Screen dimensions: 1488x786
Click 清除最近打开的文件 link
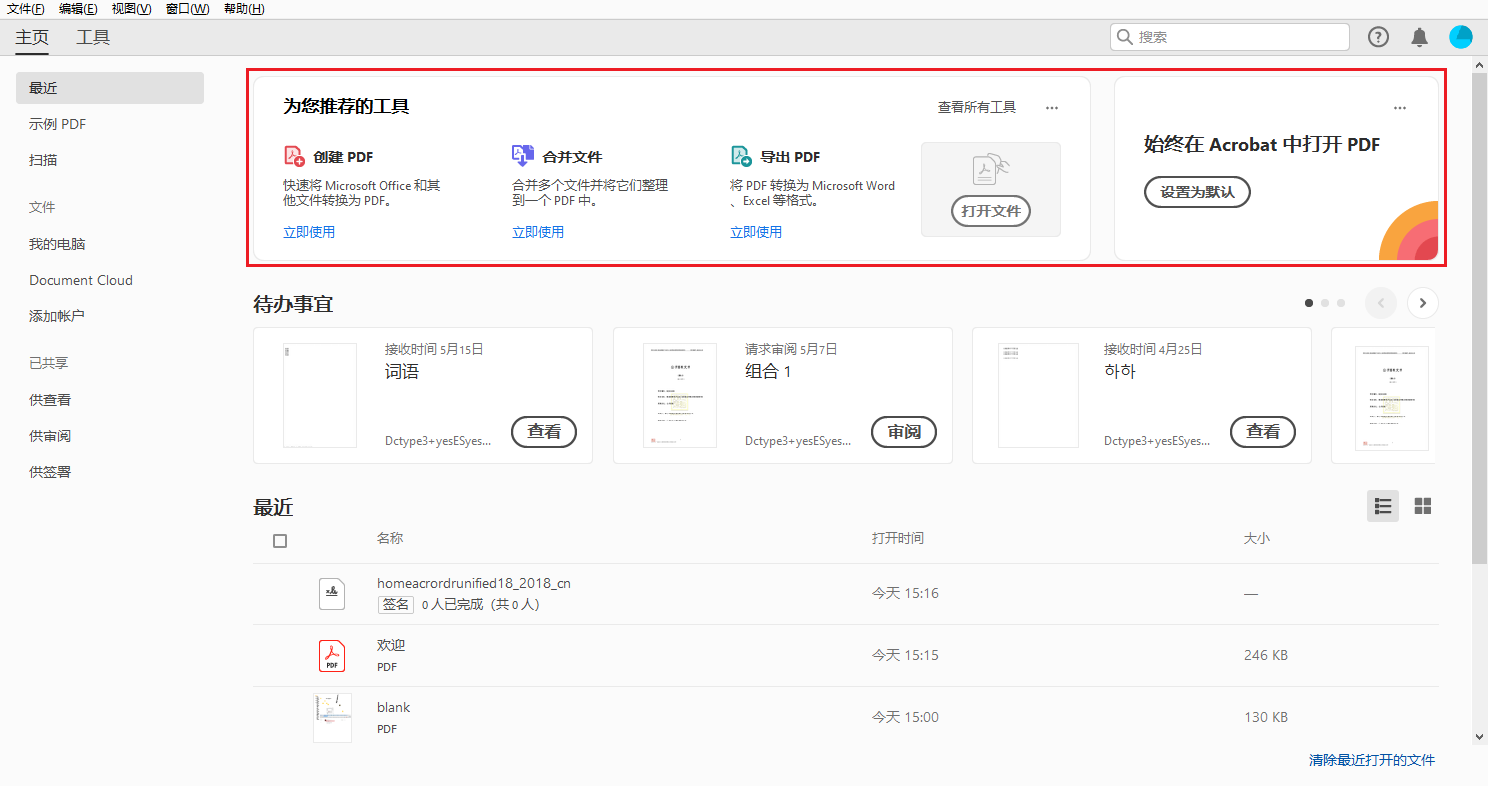1372,760
